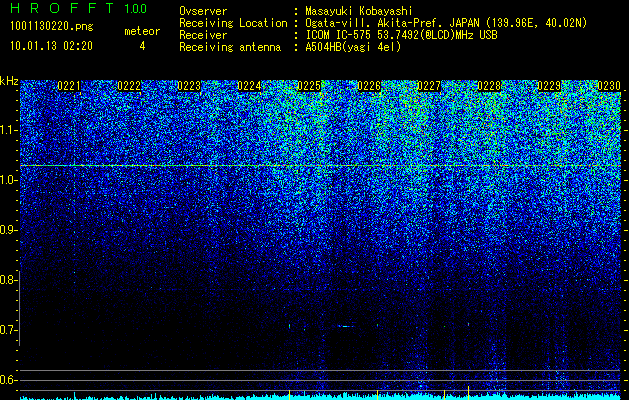Click the HROFFT 1.0.0 title text

(x=78, y=8)
